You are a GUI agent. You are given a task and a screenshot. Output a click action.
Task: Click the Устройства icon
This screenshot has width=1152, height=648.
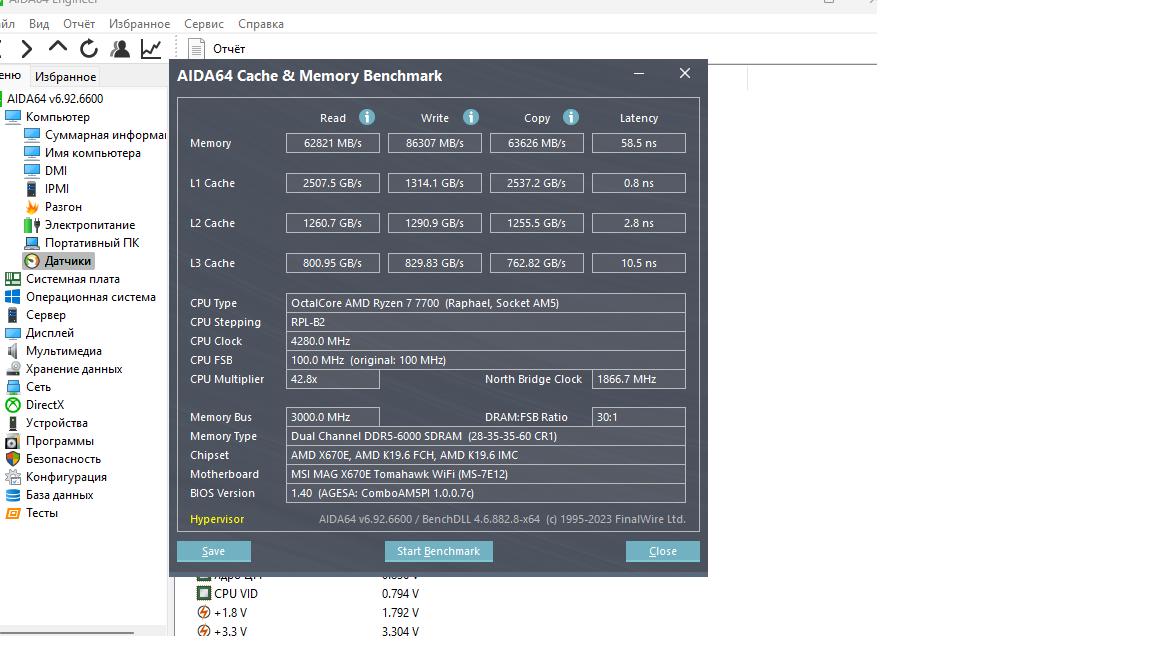pyautogui.click(x=13, y=423)
